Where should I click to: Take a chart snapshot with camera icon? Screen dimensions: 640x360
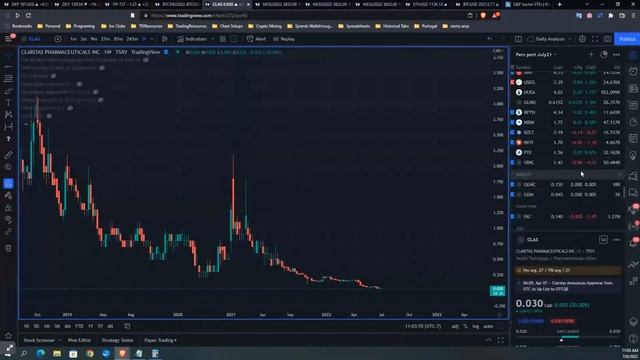tap(608, 39)
